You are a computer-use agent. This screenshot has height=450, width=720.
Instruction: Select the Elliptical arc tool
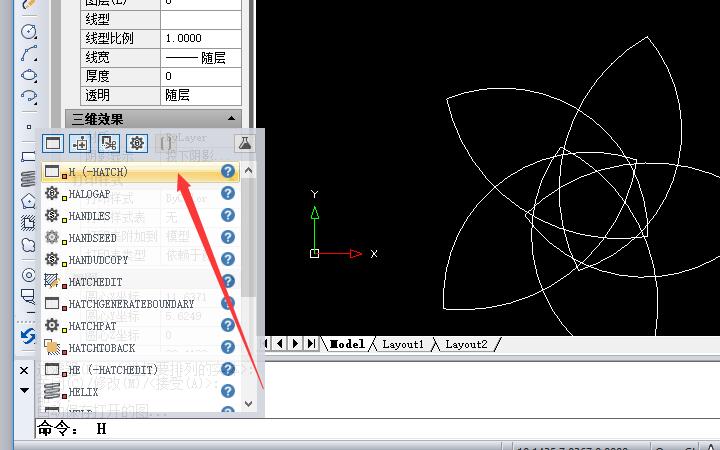click(x=29, y=97)
